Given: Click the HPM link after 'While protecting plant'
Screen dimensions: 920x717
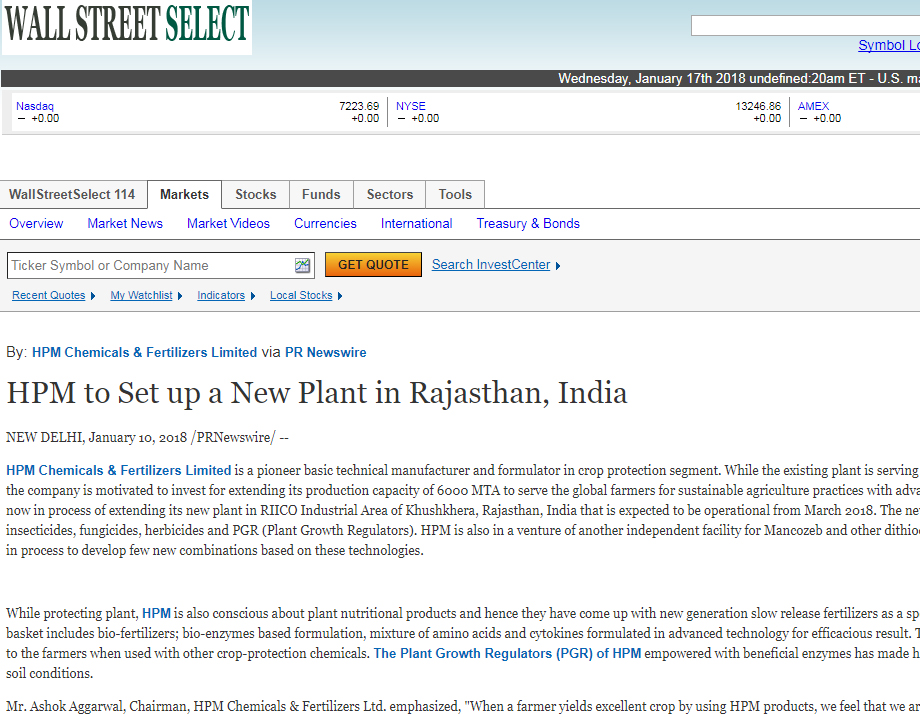Looking at the screenshot, I should click(x=156, y=614).
